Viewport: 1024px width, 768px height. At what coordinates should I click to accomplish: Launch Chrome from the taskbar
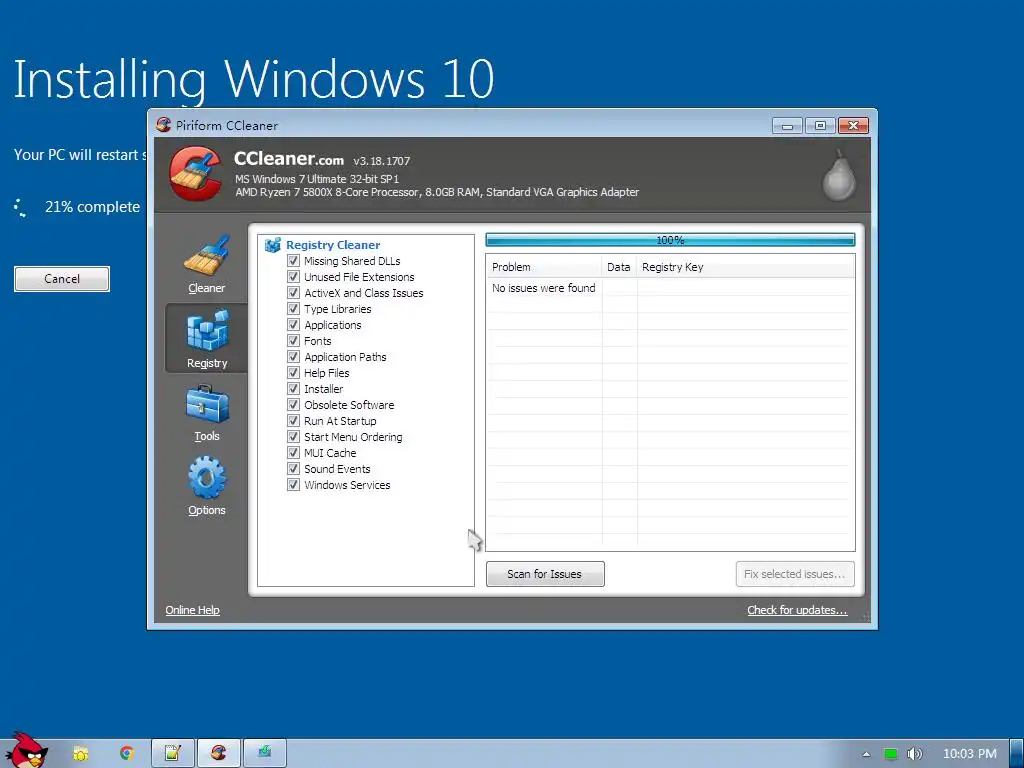click(x=127, y=754)
